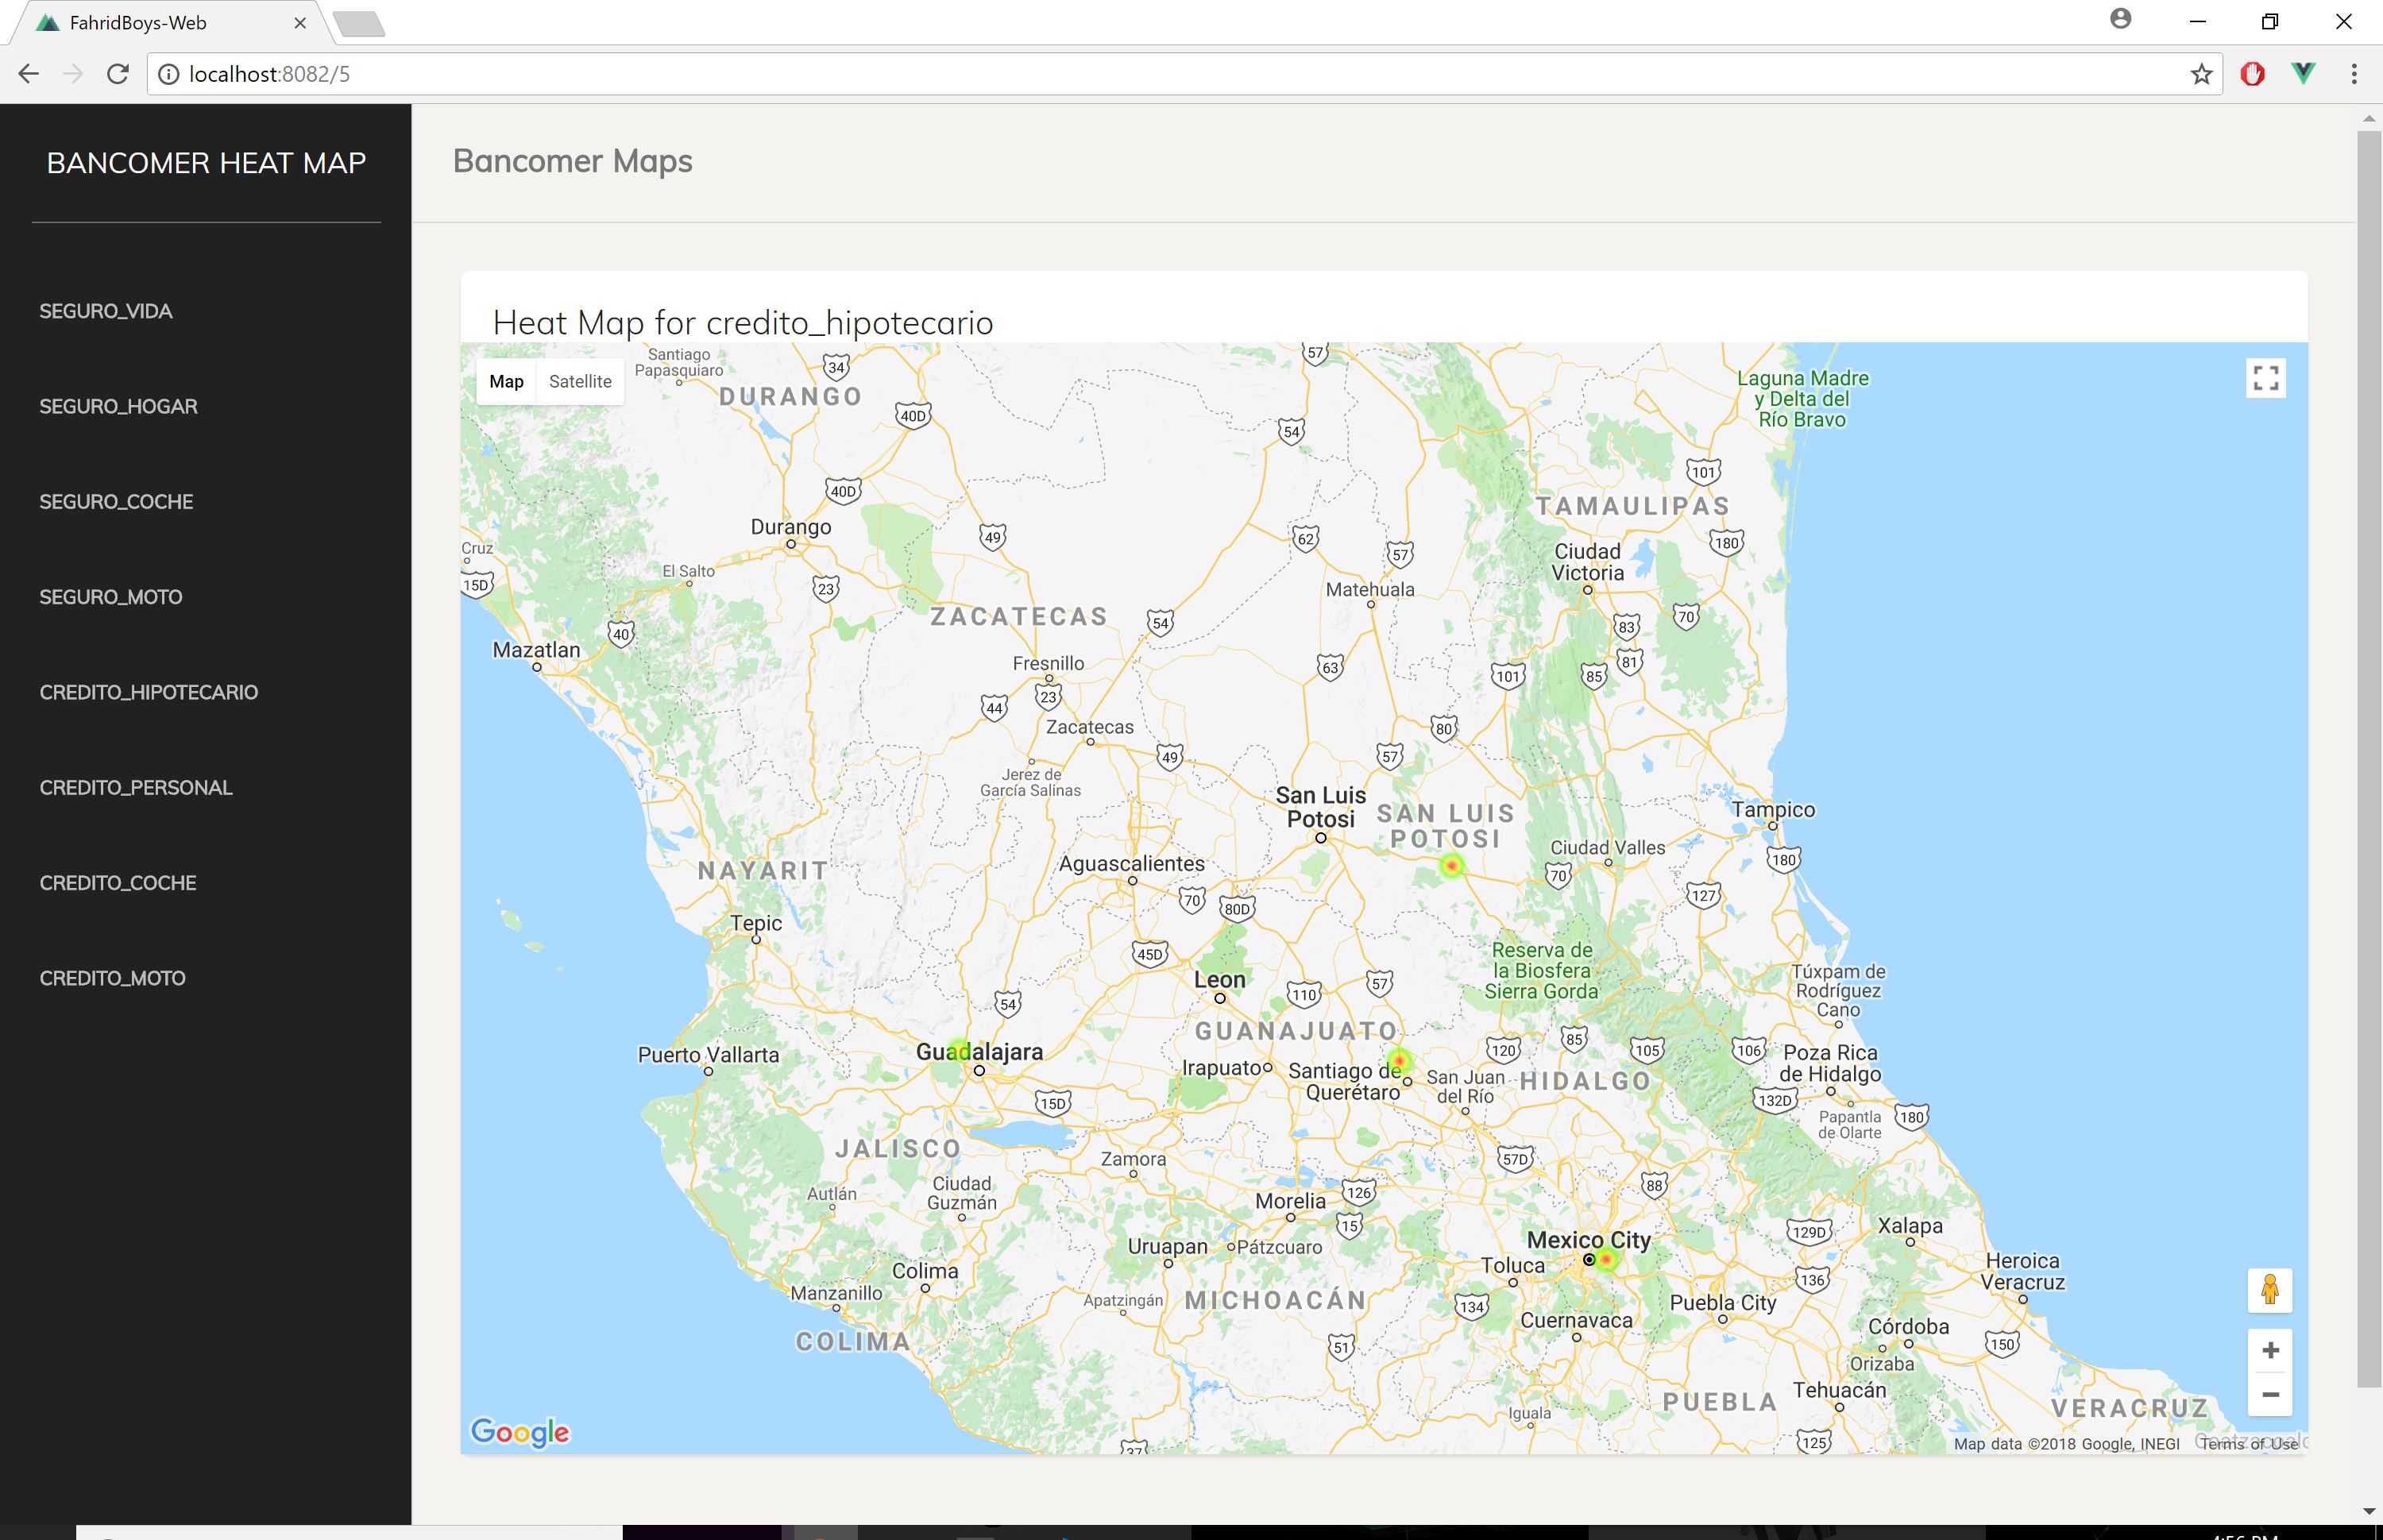
Task: Open the SEGURO_VIDA heat map
Action: pos(106,311)
